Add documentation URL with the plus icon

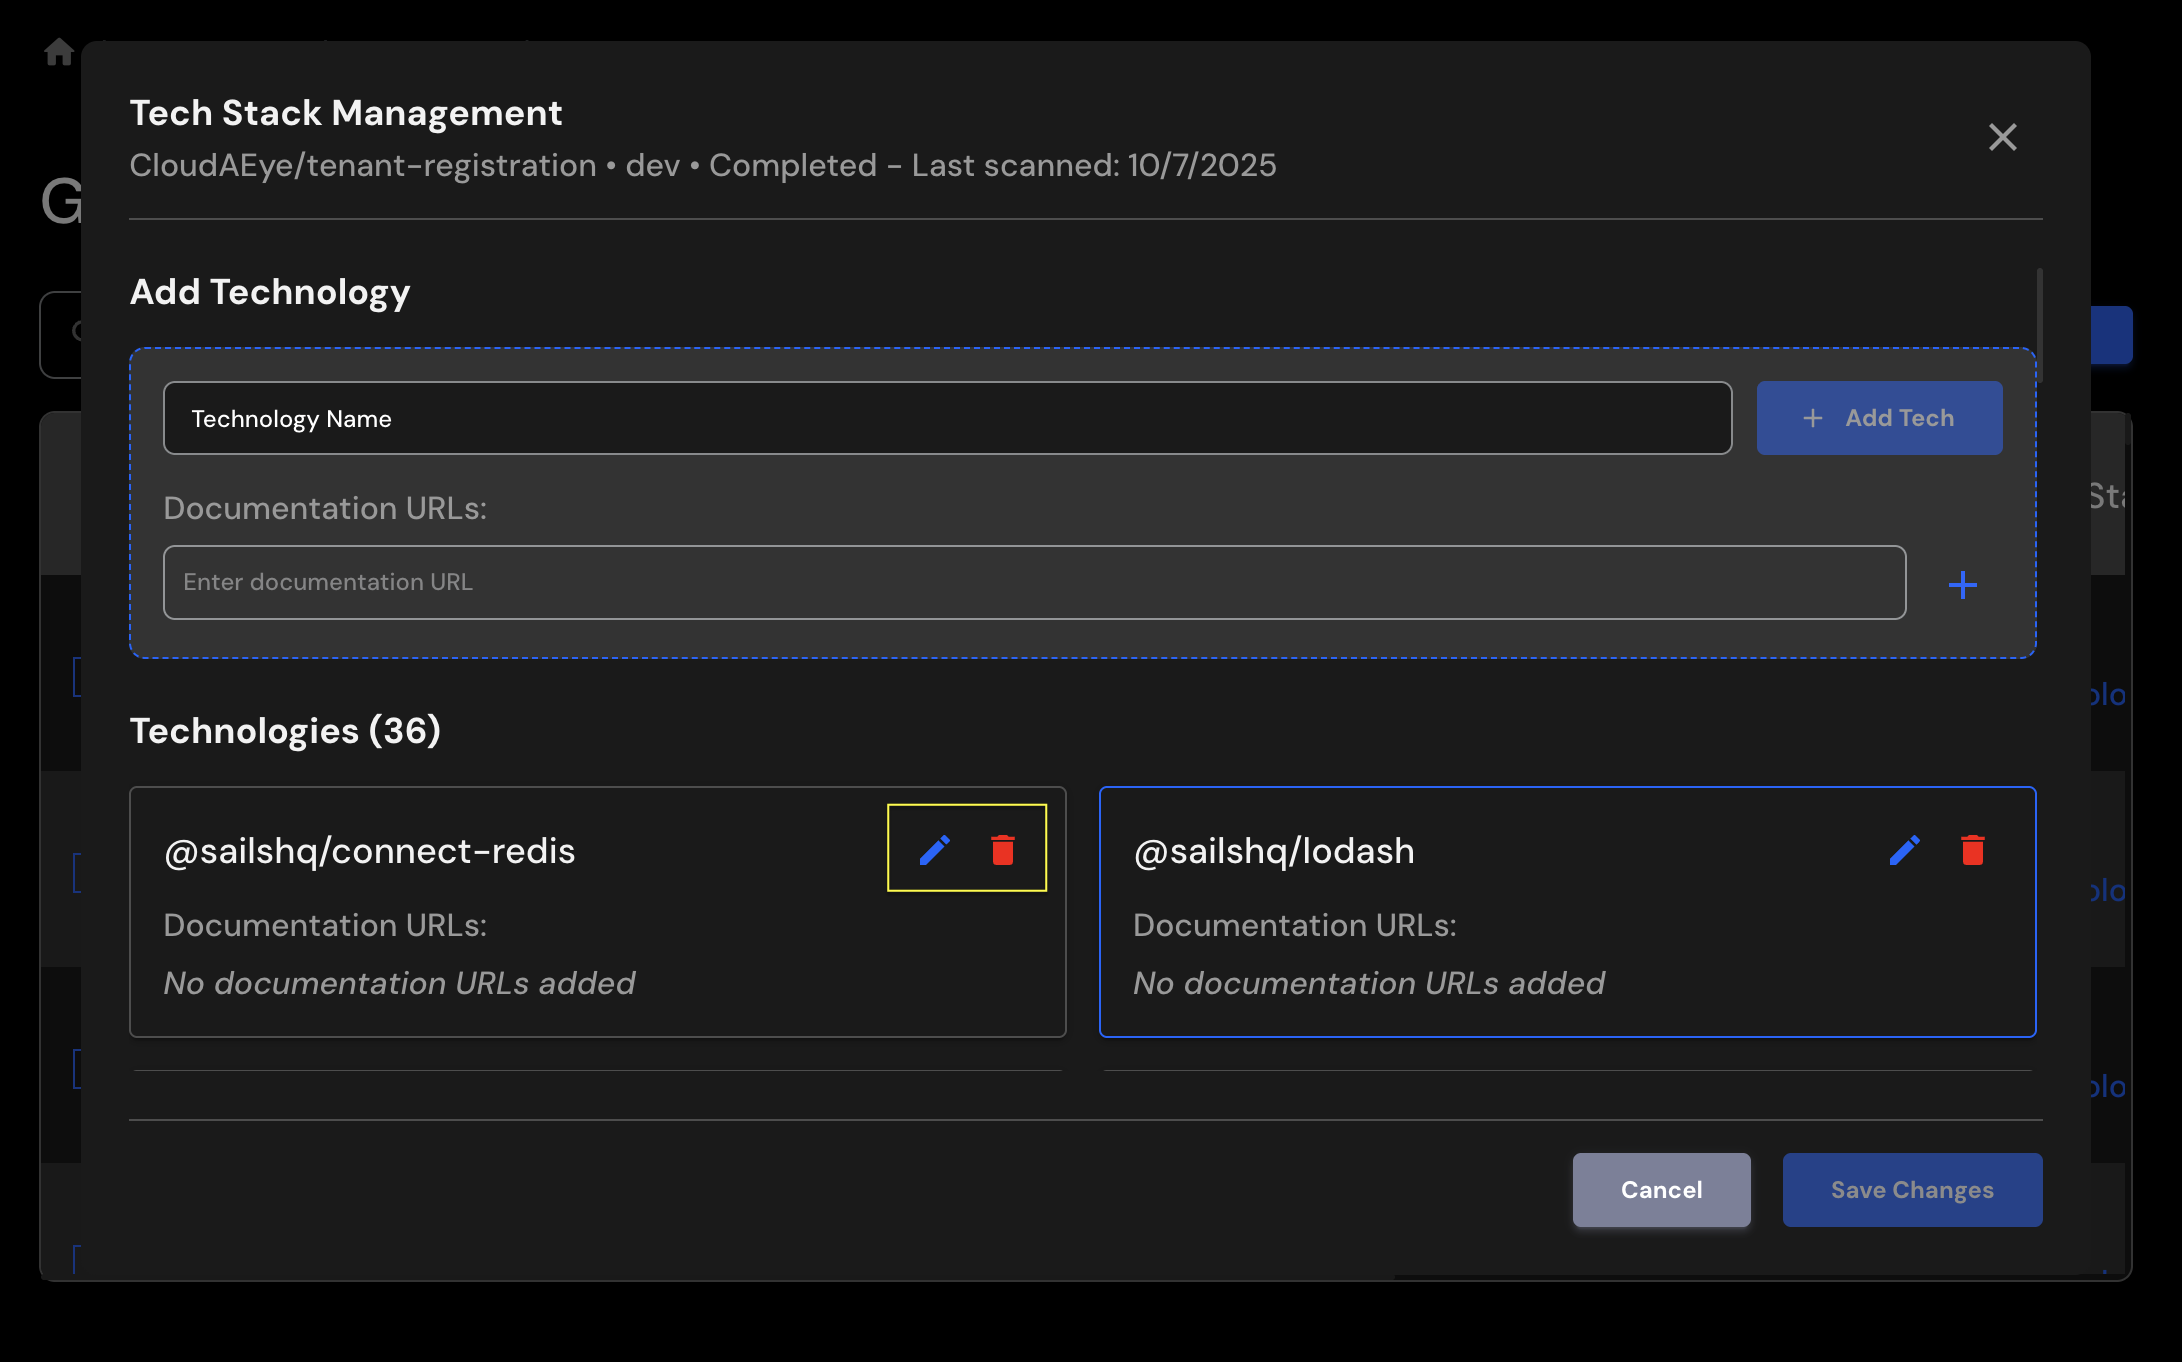pyautogui.click(x=1962, y=584)
